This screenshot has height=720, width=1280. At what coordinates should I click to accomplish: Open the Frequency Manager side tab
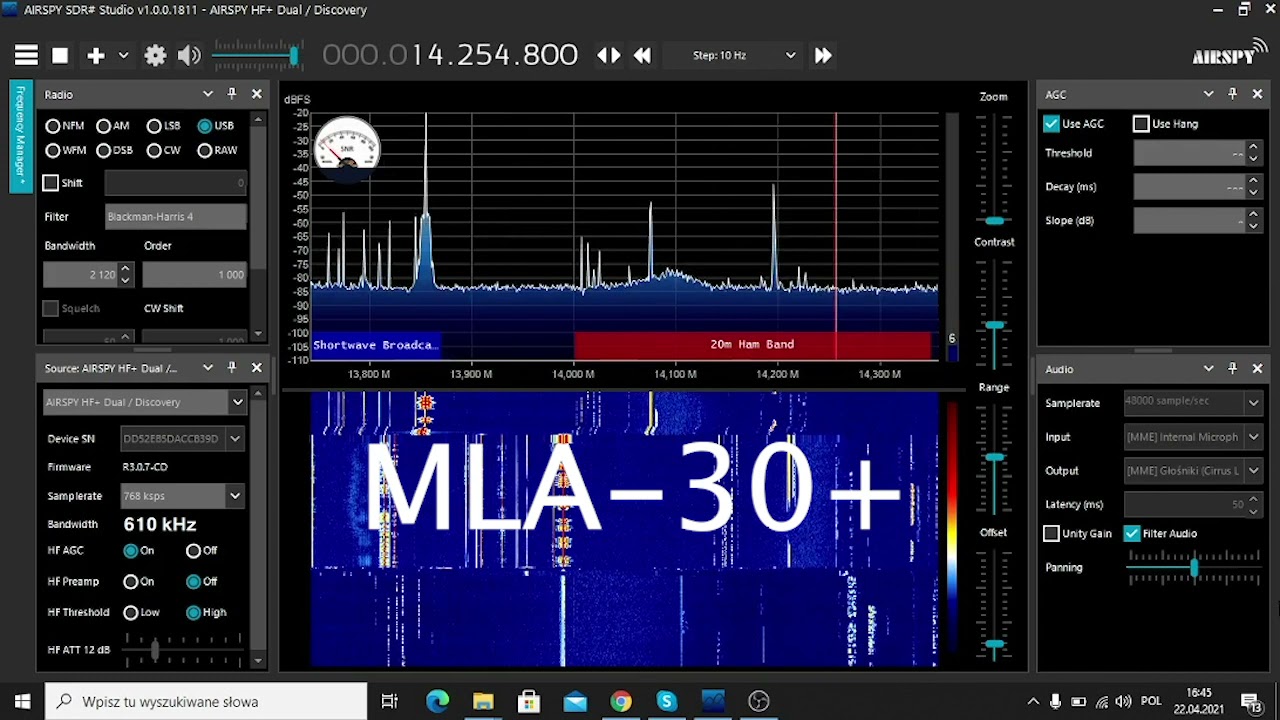pyautogui.click(x=19, y=137)
